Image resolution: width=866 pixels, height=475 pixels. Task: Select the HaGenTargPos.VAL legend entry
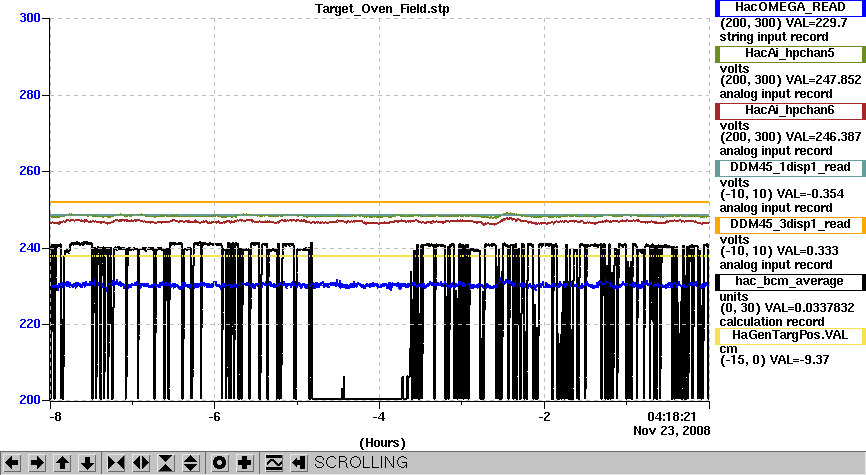pos(790,335)
